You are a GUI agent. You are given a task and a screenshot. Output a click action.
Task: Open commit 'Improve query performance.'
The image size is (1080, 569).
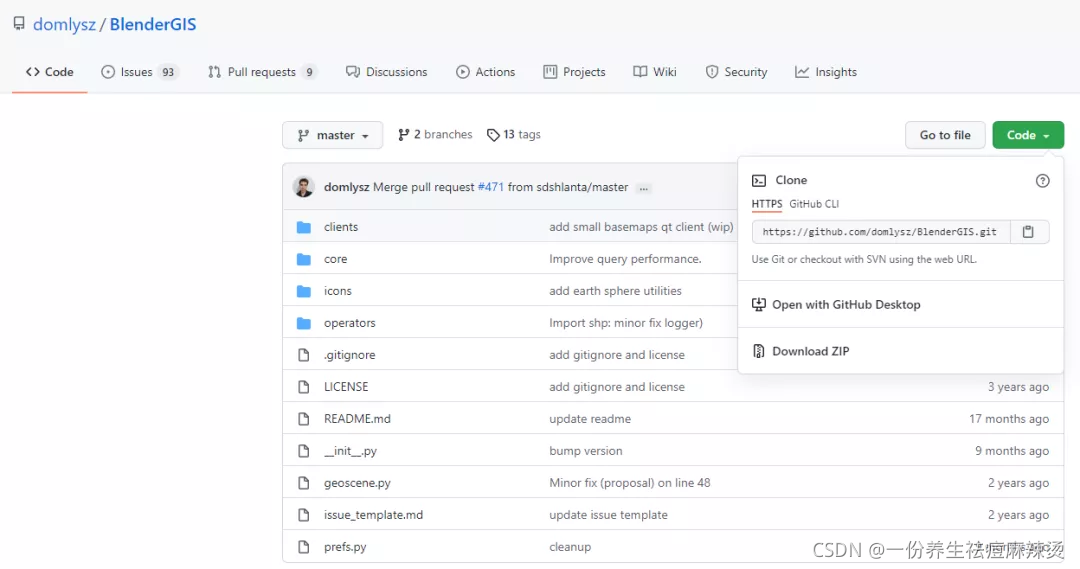[625, 259]
